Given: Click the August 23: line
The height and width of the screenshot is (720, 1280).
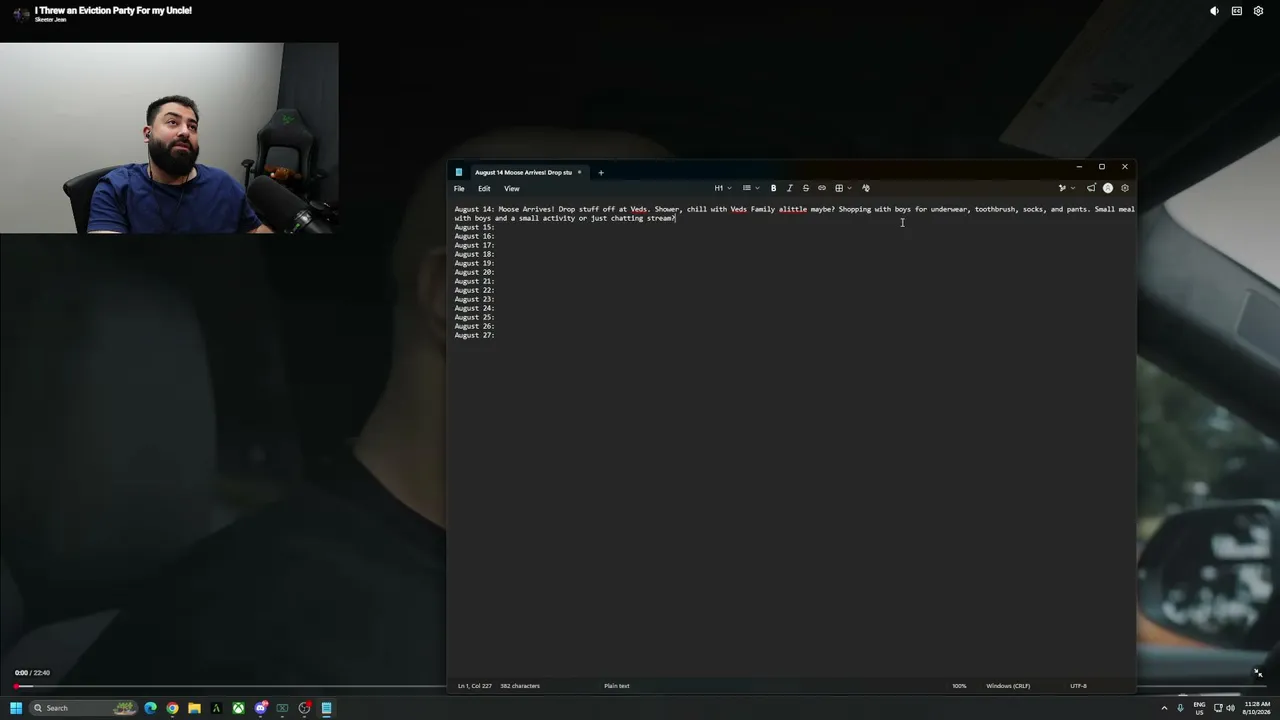Looking at the screenshot, I should tap(475, 299).
